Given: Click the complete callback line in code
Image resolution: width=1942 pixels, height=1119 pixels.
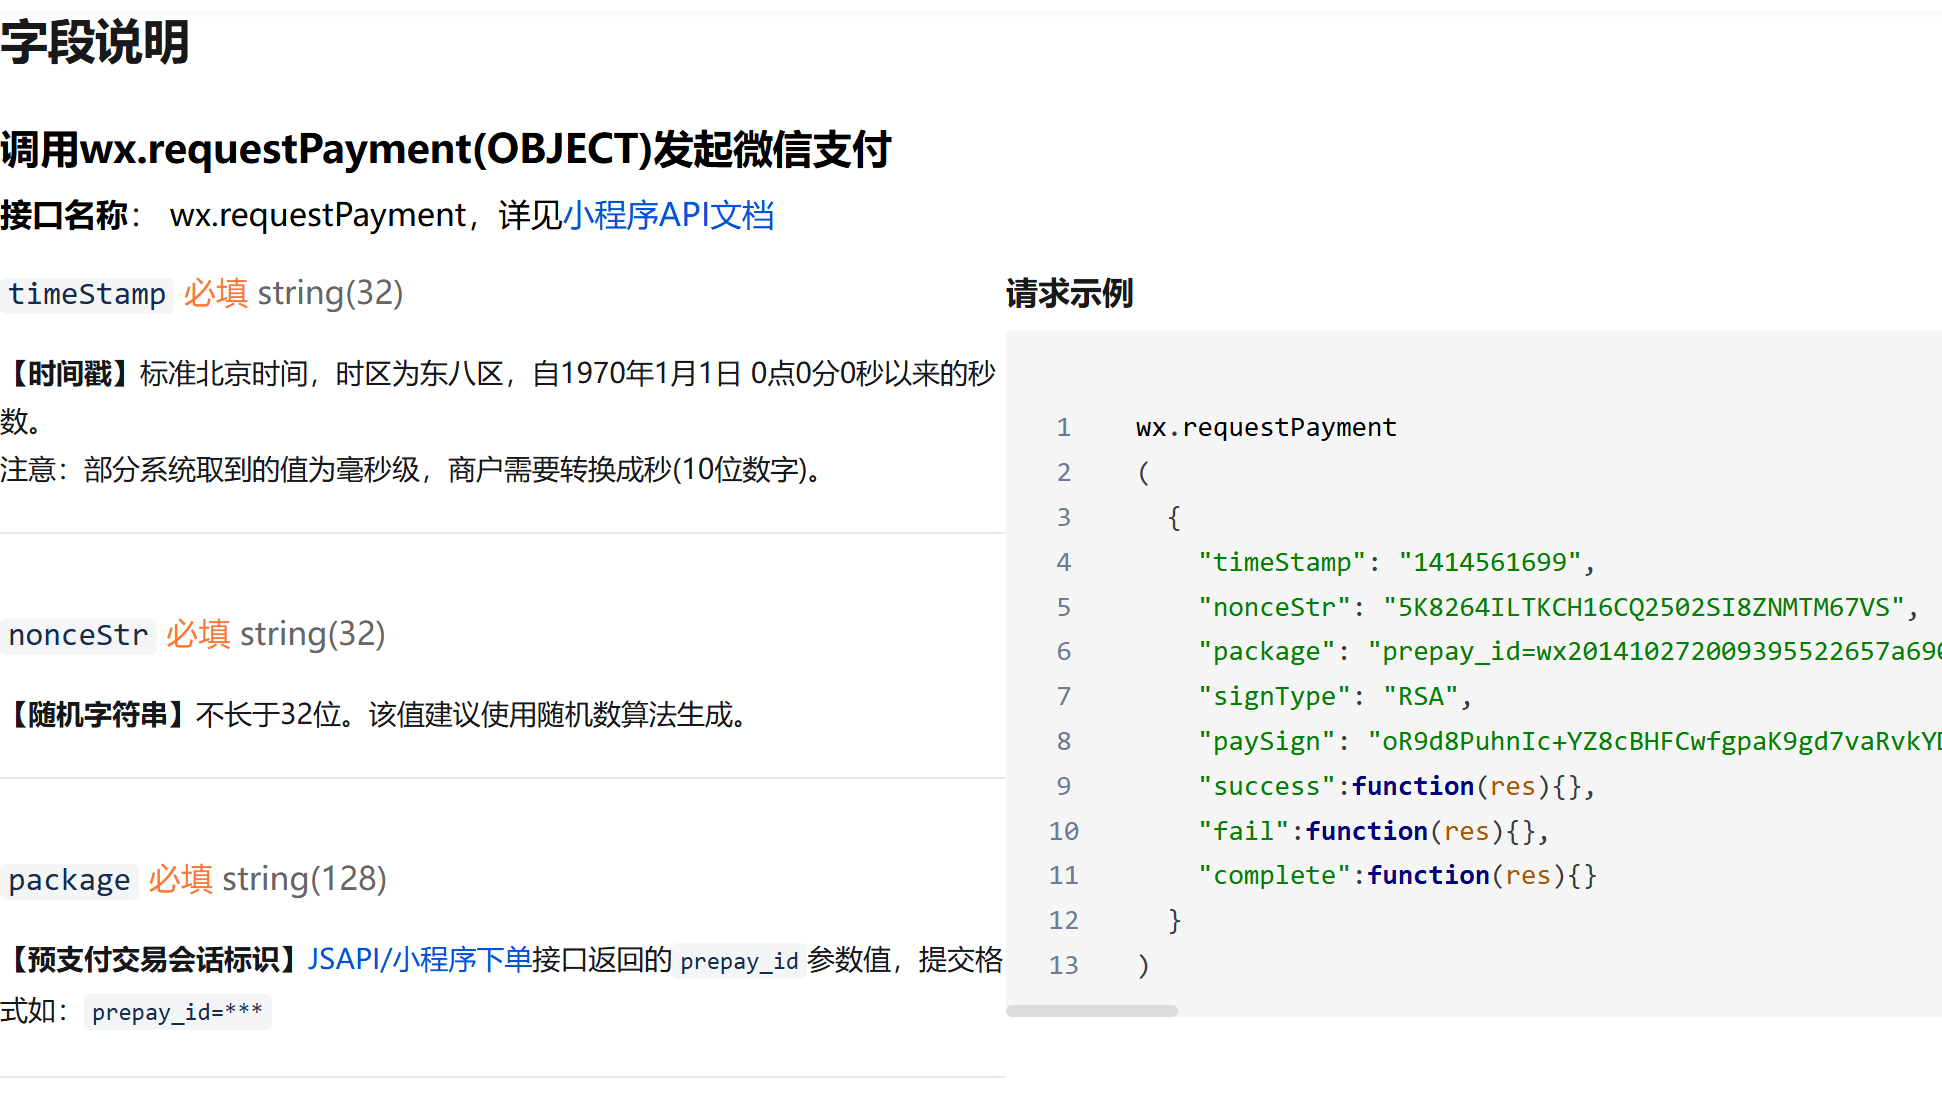Looking at the screenshot, I should (x=1397, y=875).
